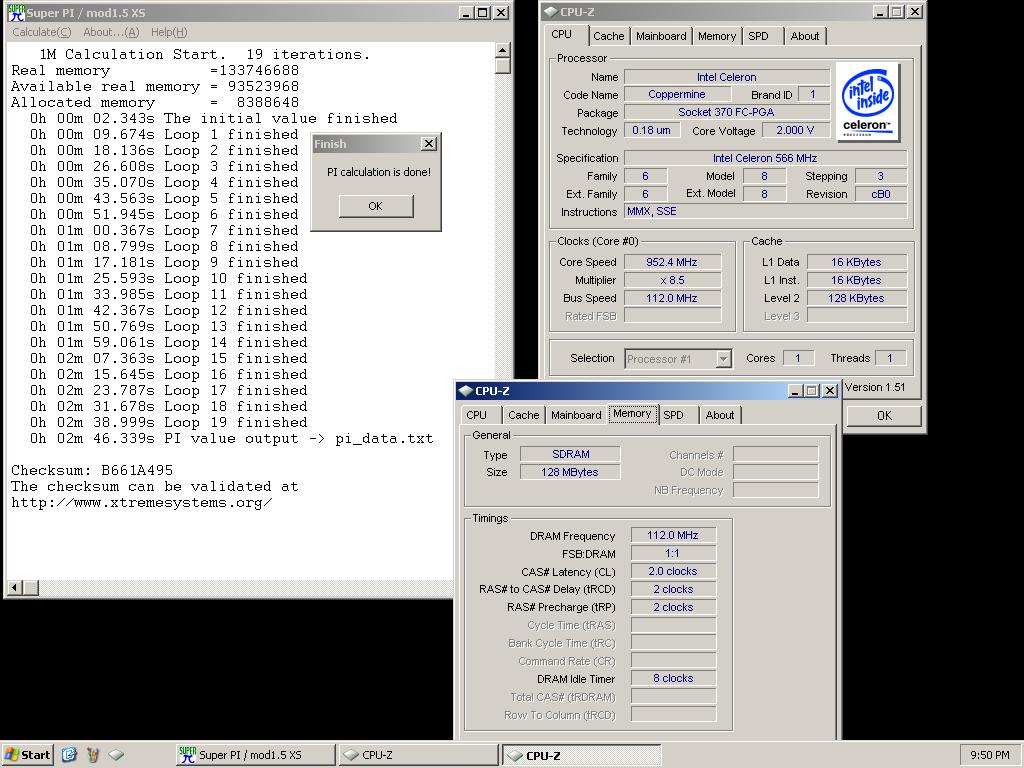Open the About menu in Super PI

pyautogui.click(x=111, y=32)
